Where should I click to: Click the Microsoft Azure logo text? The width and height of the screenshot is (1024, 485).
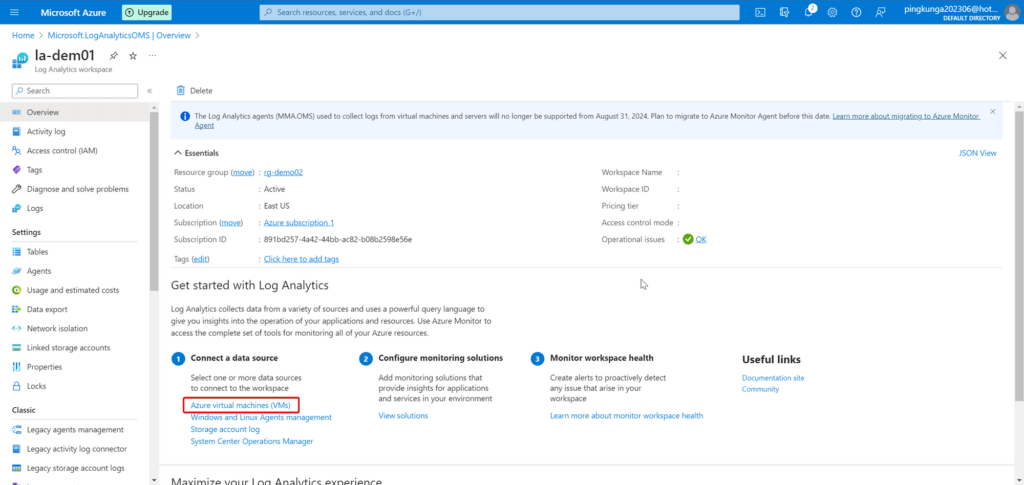[73, 12]
